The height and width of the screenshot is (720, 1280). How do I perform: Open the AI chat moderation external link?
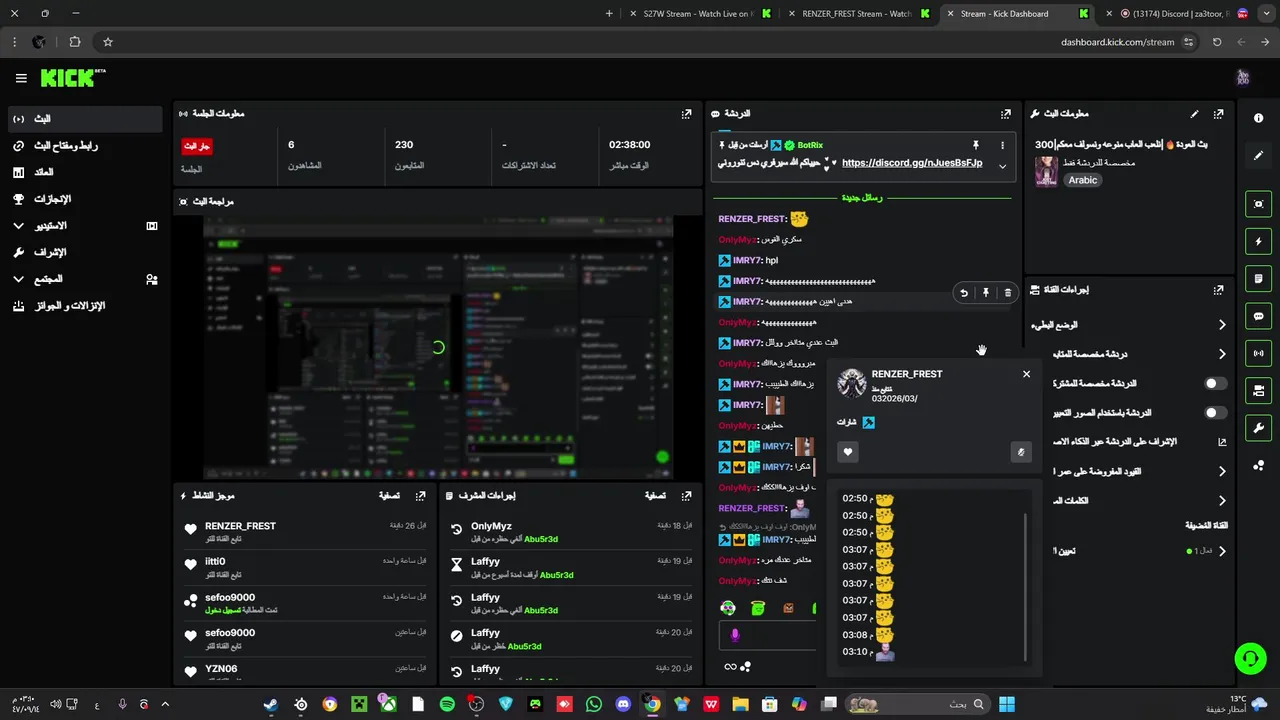click(x=1222, y=441)
